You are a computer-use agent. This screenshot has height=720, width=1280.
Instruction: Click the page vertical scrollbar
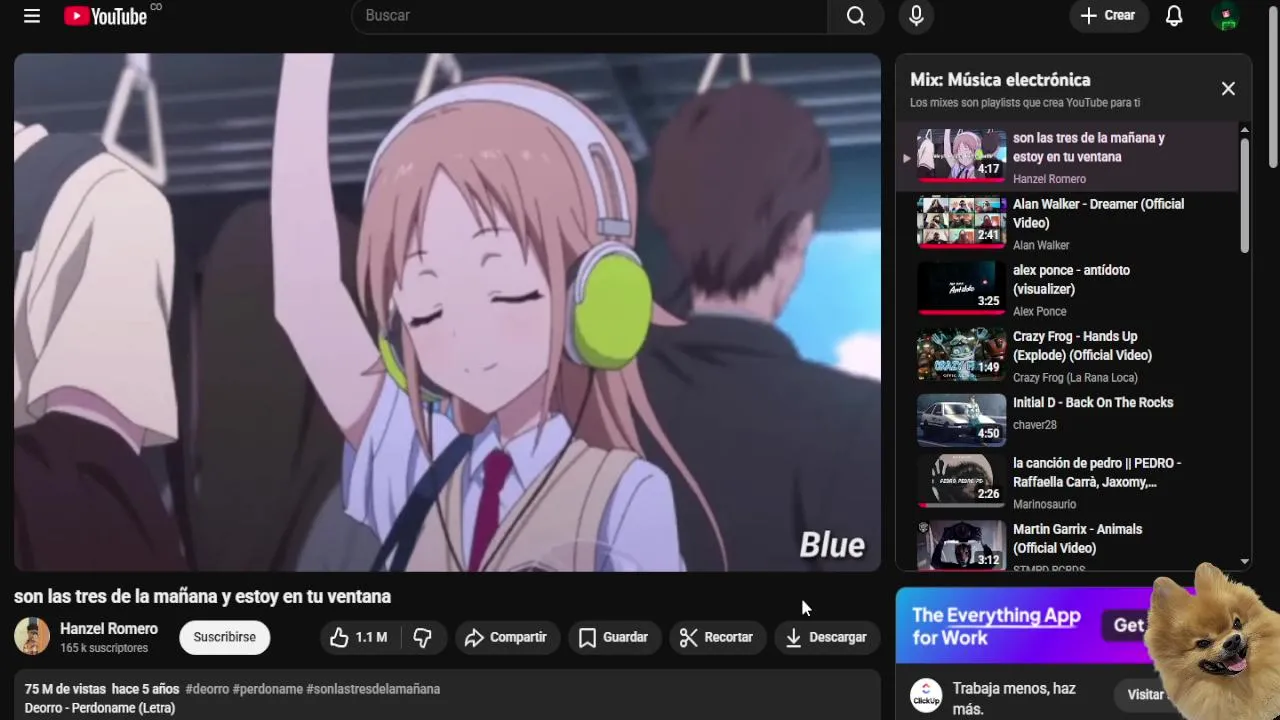(x=1273, y=85)
